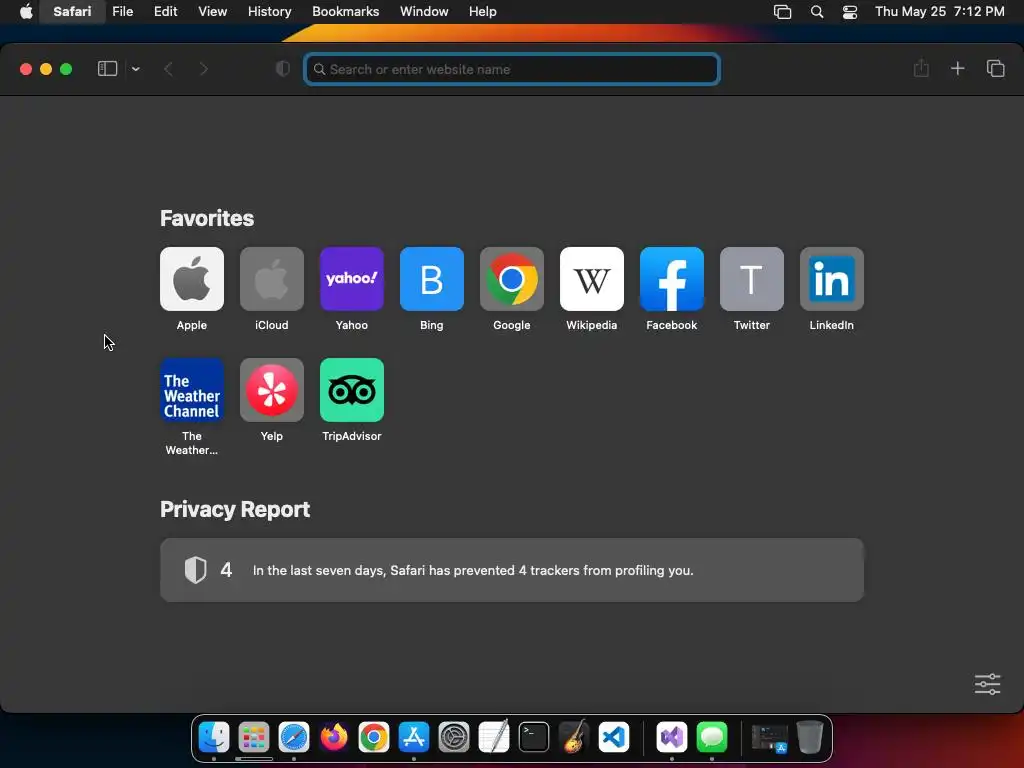Open the Yelp favorite
This screenshot has height=768, width=1024.
click(x=272, y=390)
